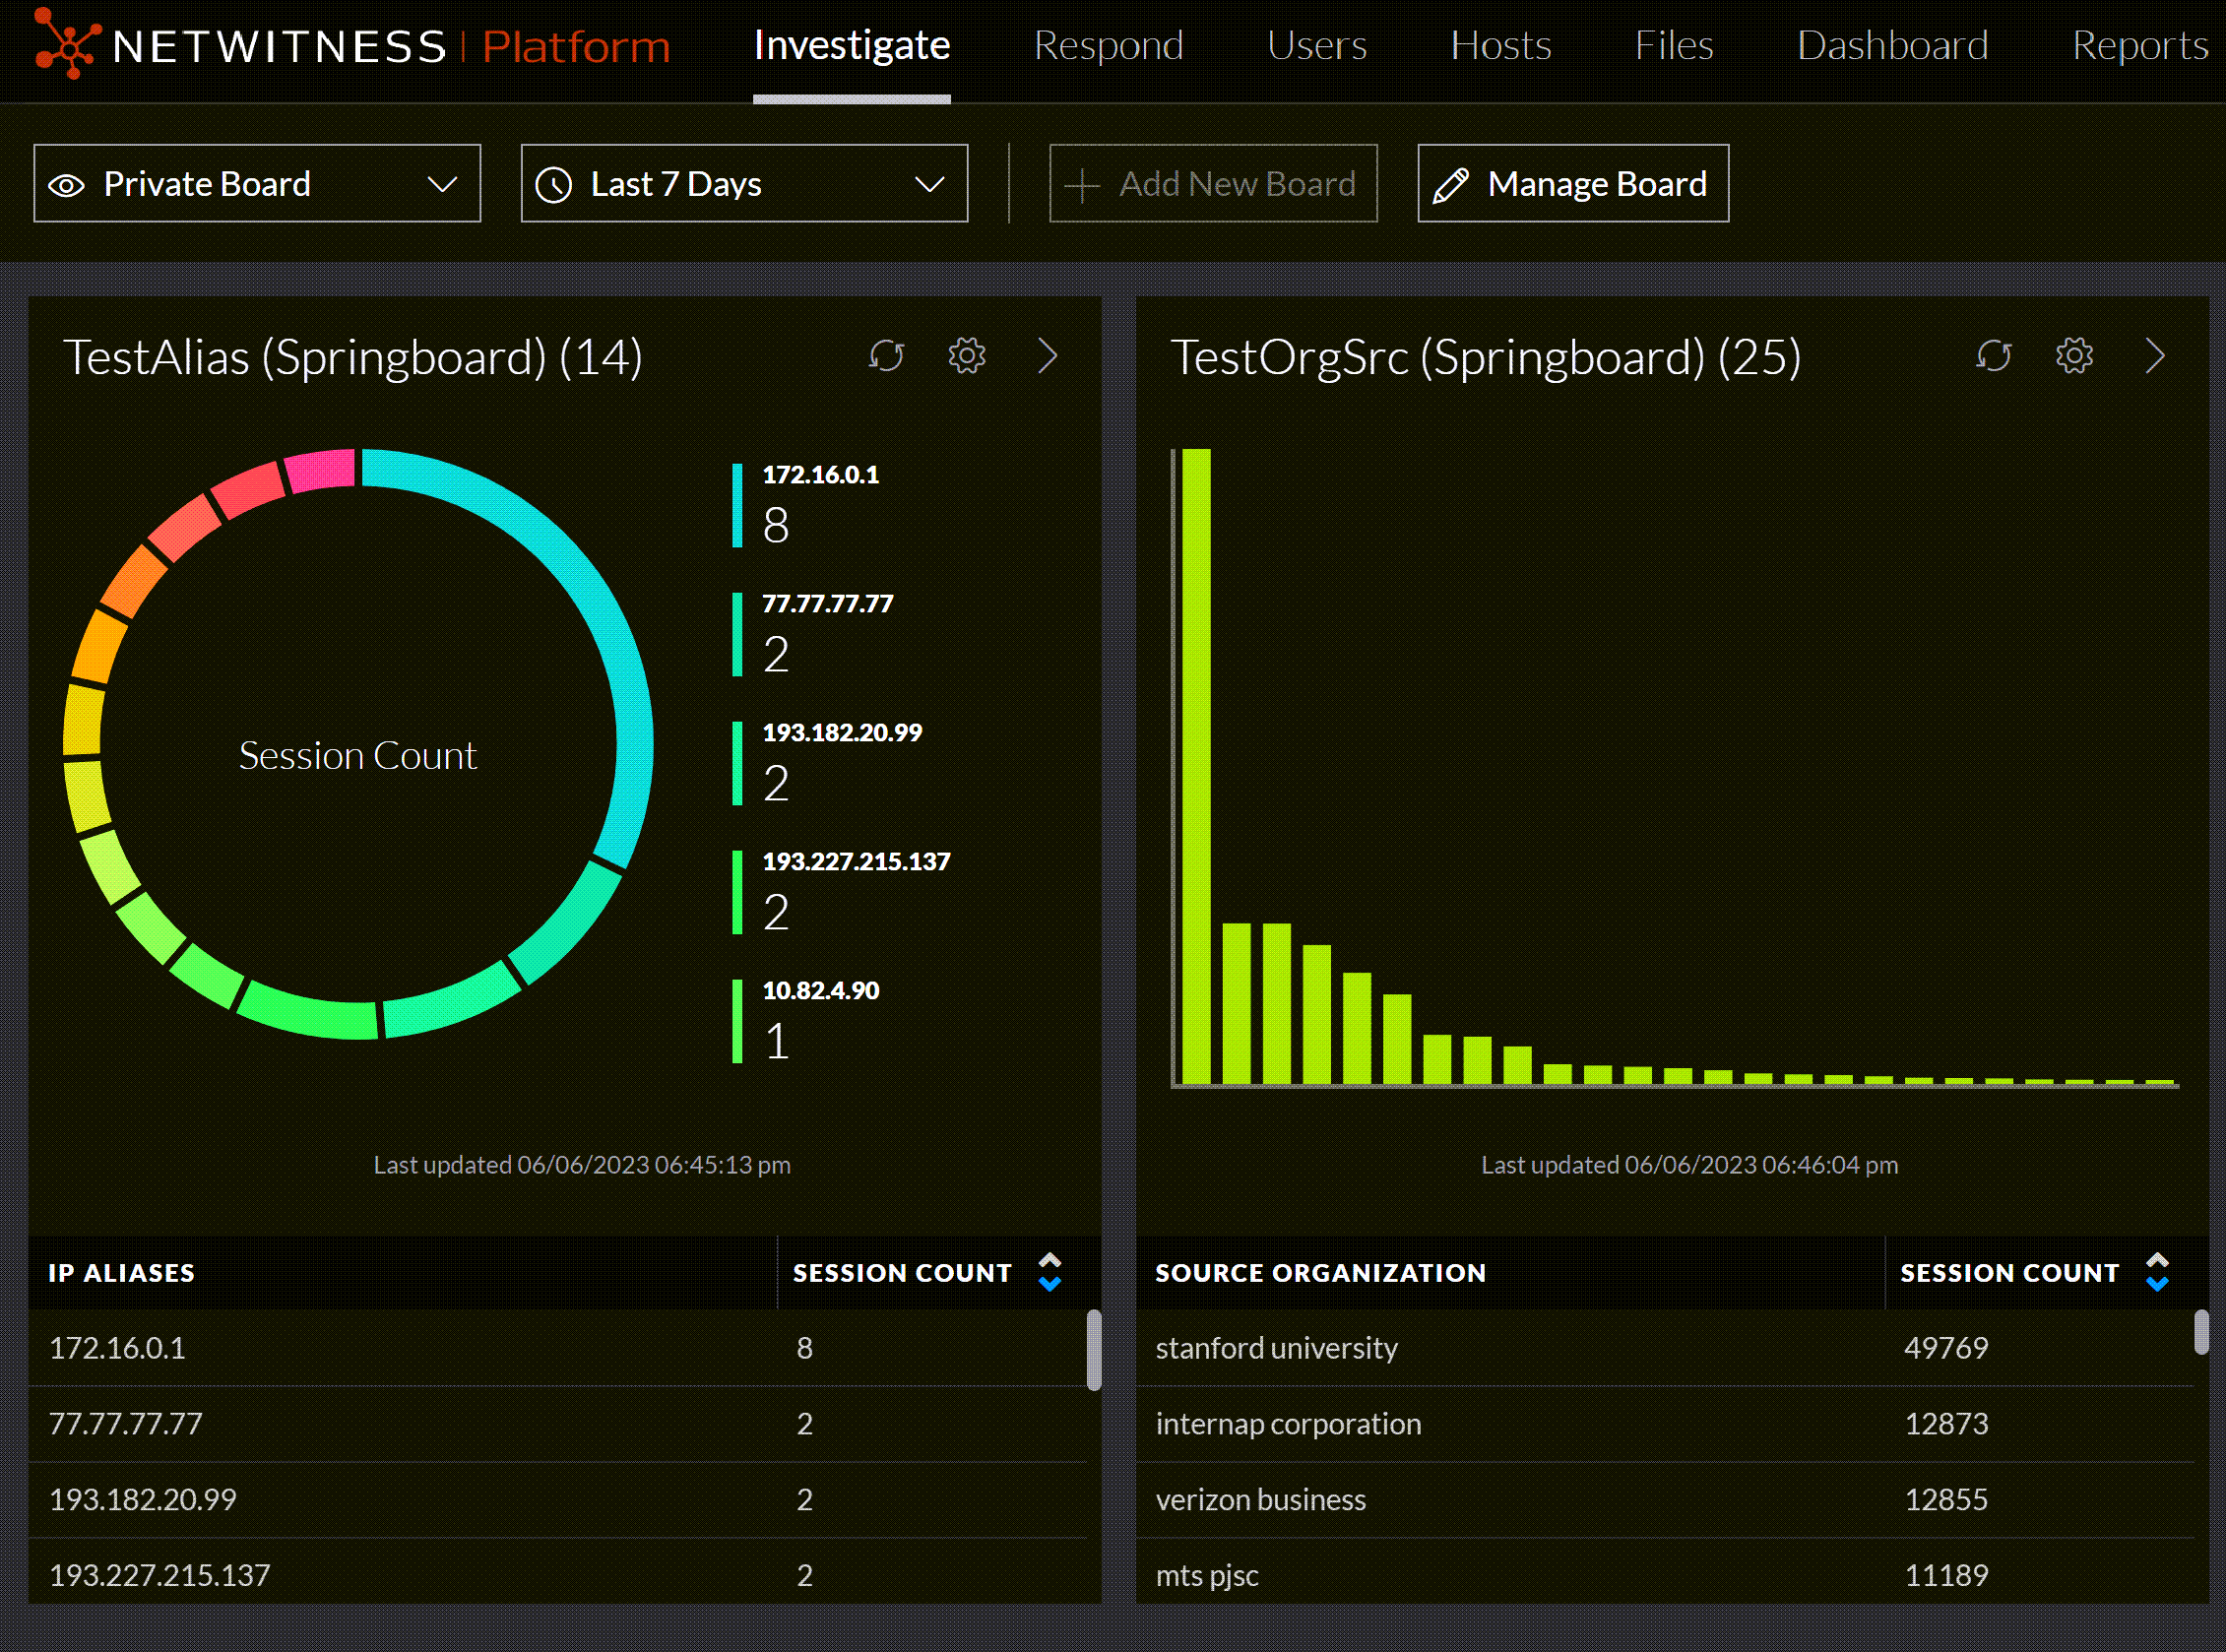Click the Manage Board button
Image resolution: width=2226 pixels, height=1652 pixels.
(x=1573, y=184)
